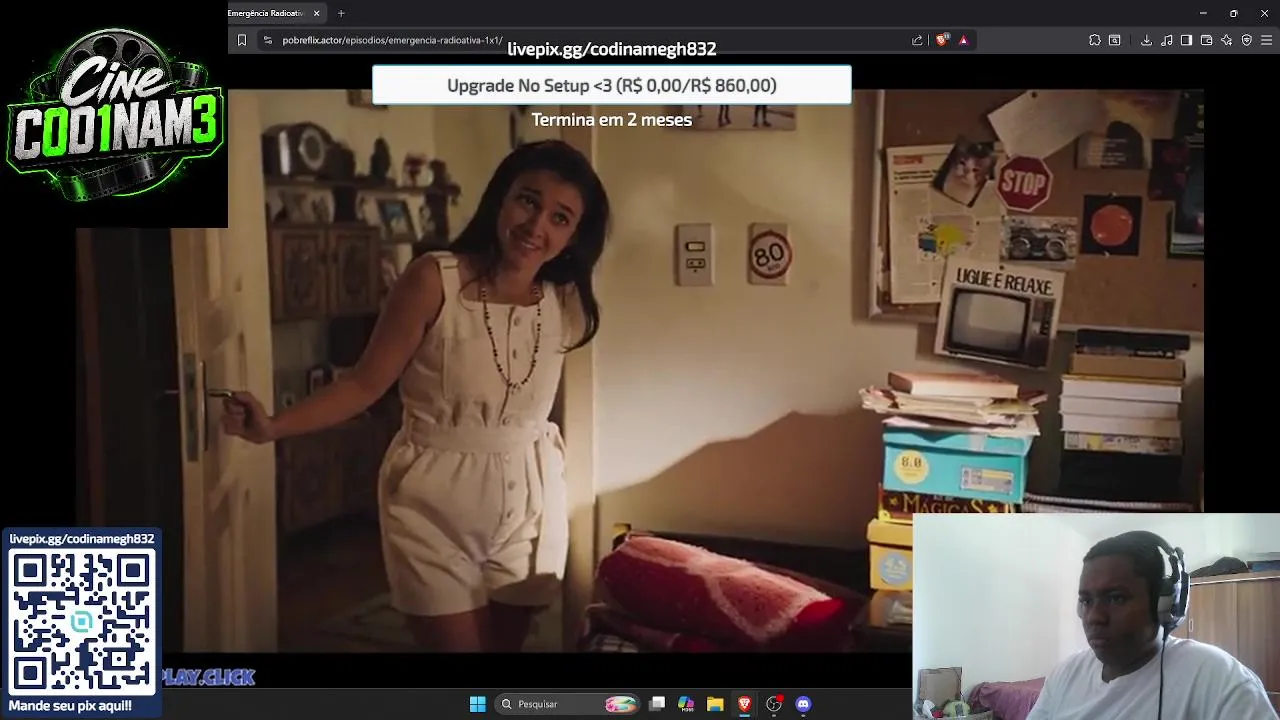The height and width of the screenshot is (720, 1280).
Task: Click the Cine COD1NAM3 logo
Action: pos(114,114)
